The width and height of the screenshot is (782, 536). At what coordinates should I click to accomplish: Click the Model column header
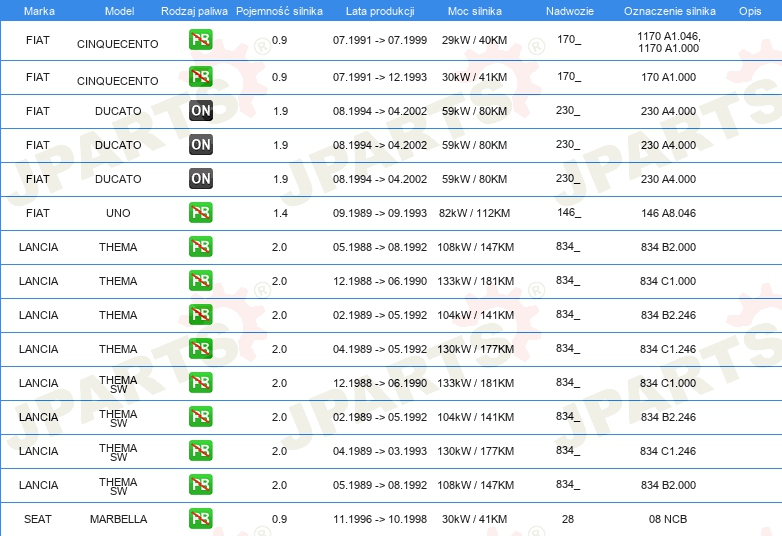pos(119,11)
